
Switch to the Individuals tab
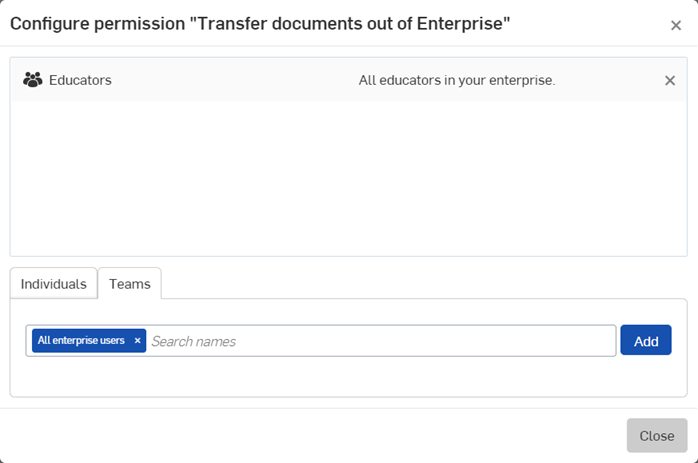[x=54, y=284]
